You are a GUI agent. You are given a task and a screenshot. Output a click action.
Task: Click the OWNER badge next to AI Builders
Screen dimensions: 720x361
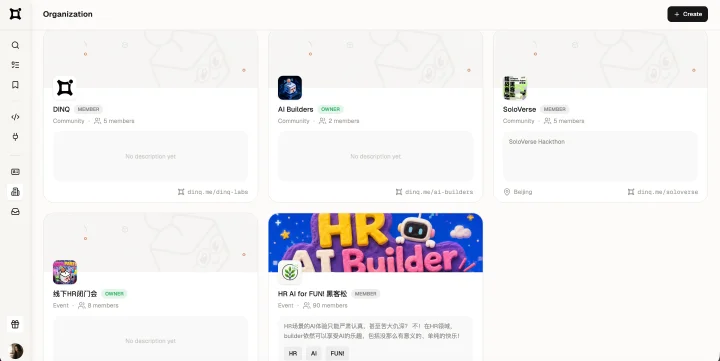(331, 109)
